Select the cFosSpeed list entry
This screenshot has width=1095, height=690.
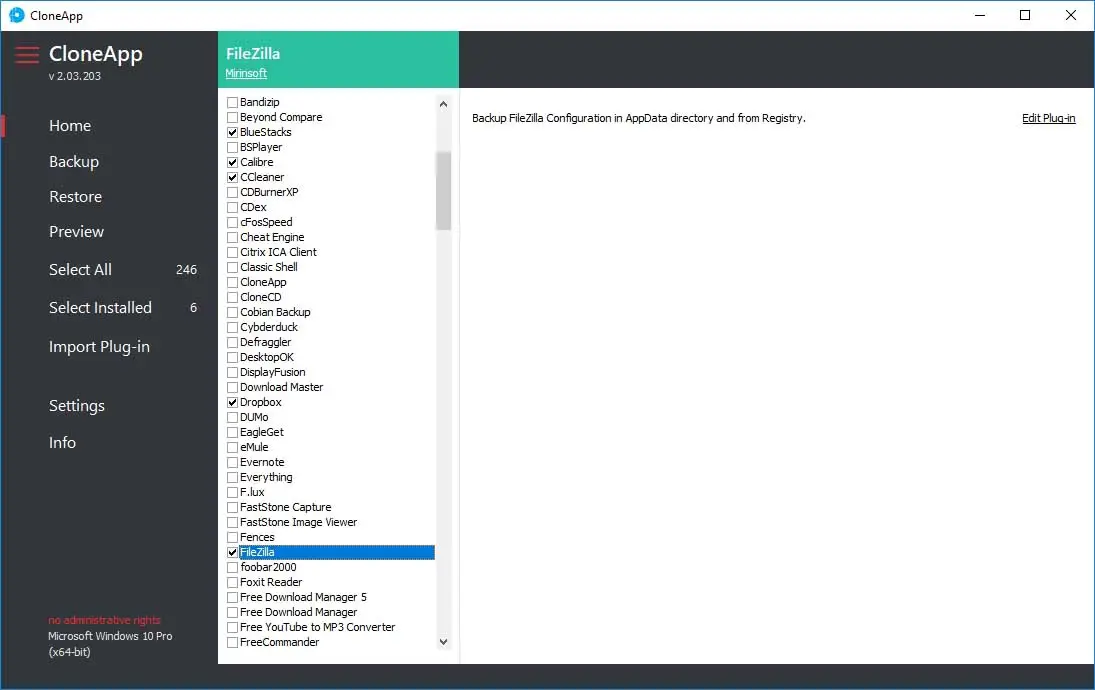coord(266,222)
